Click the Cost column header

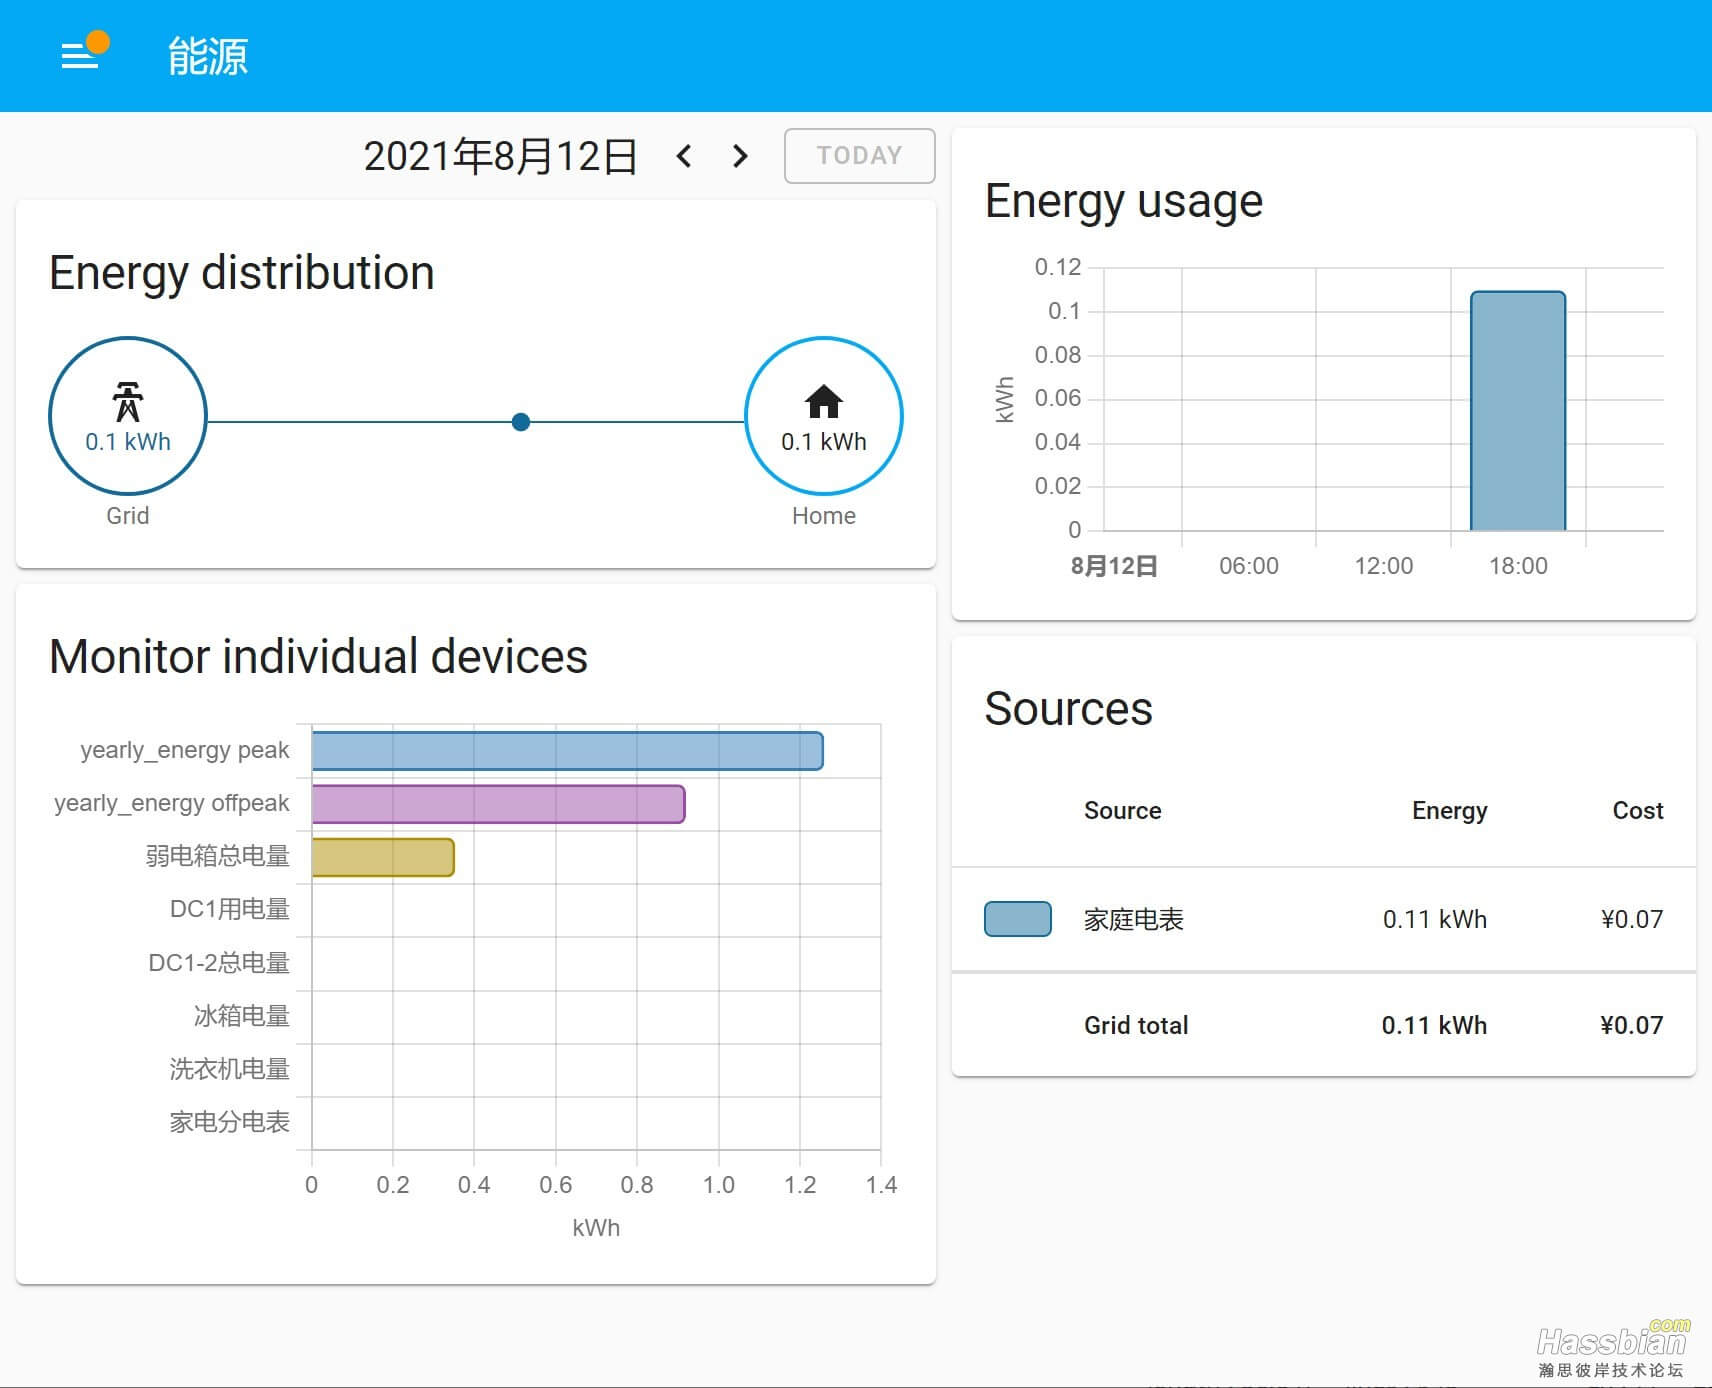click(x=1638, y=811)
